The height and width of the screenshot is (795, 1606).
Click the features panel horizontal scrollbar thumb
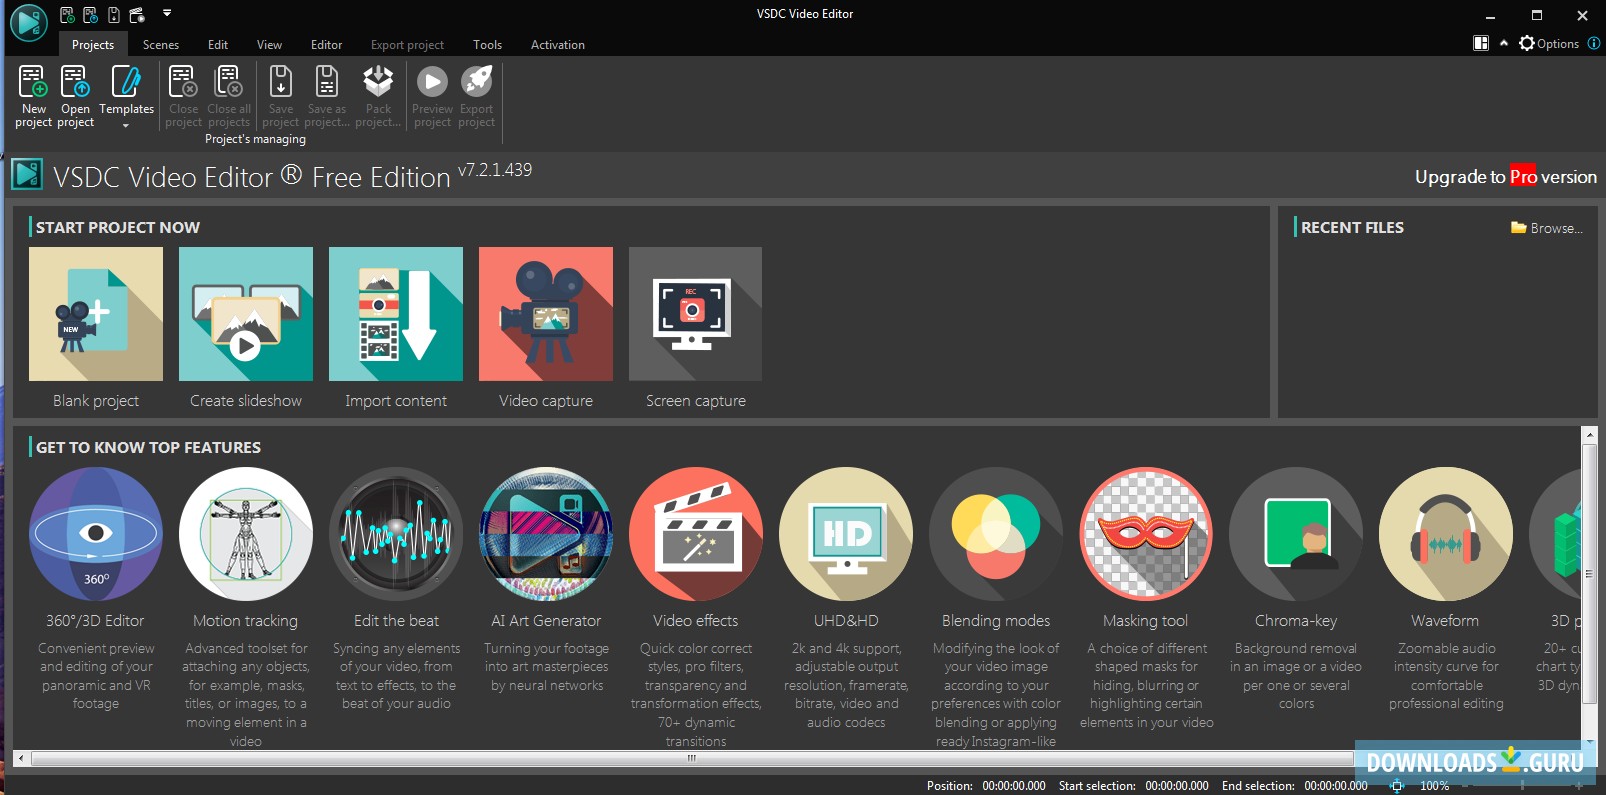click(691, 759)
